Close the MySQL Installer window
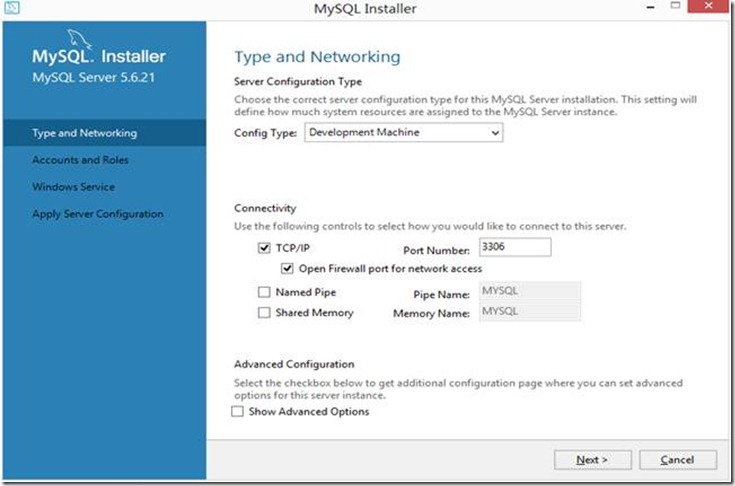 click(709, 6)
